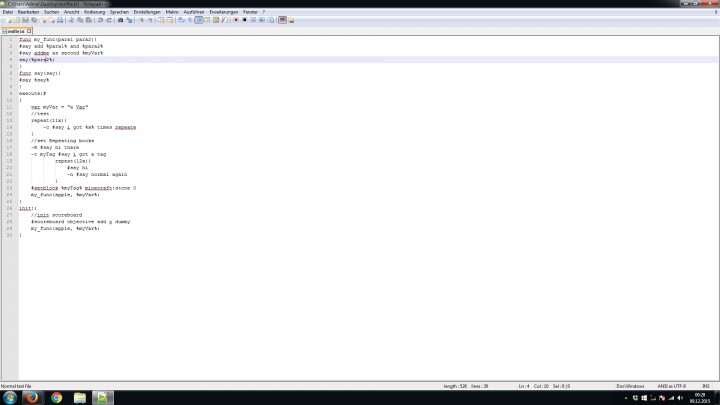
Task: Open the Sprachen menu
Action: coord(119,11)
